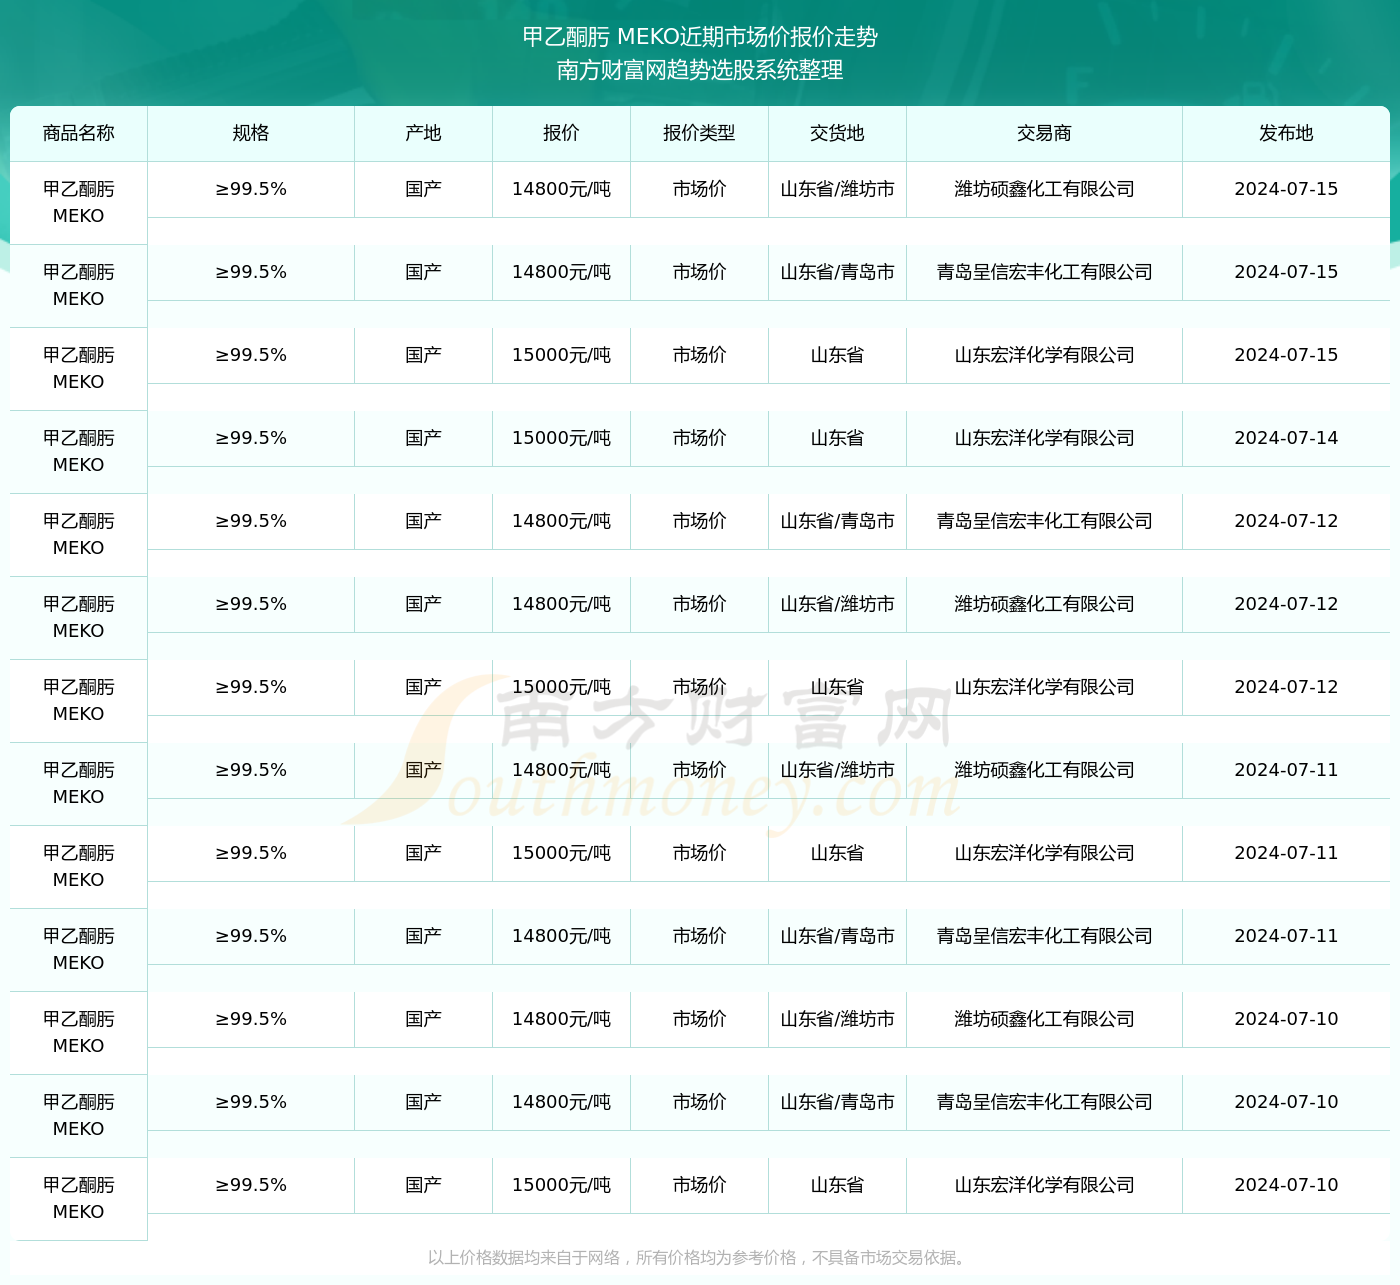This screenshot has width=1400, height=1285.
Task: Select 15000元/吨 price in the 2024-07-14 row
Action: [561, 438]
